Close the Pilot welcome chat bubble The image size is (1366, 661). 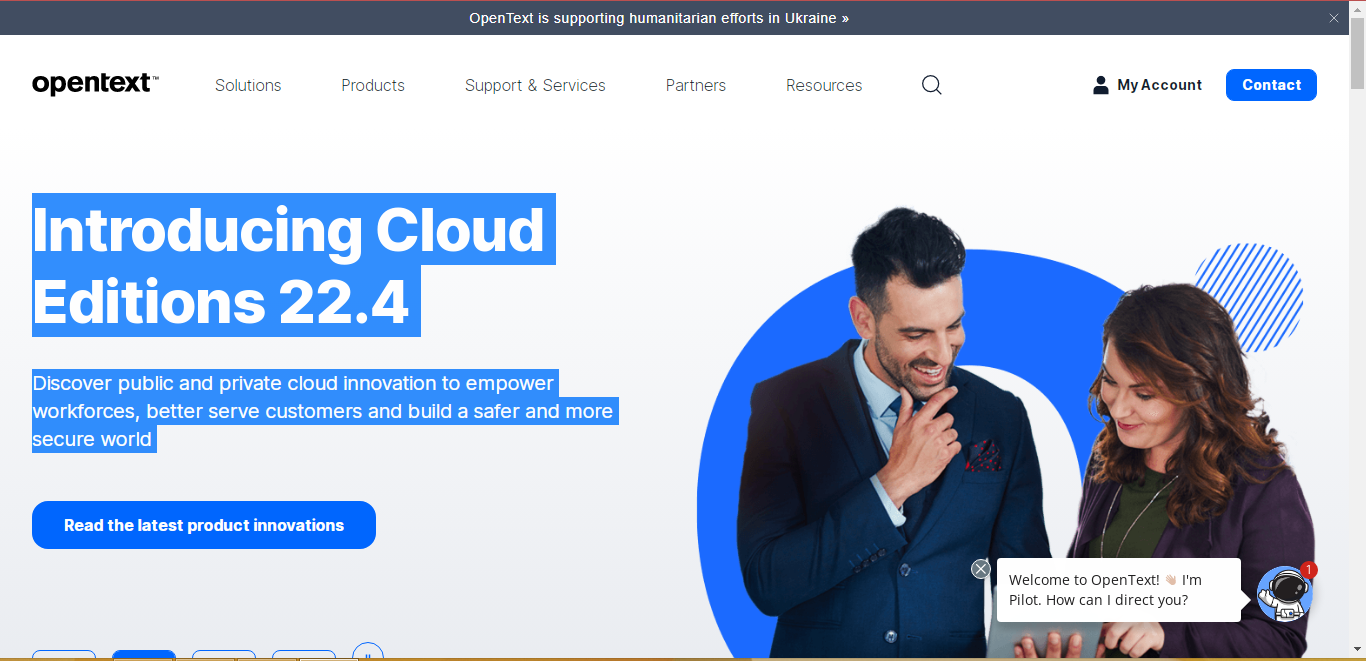click(x=981, y=568)
